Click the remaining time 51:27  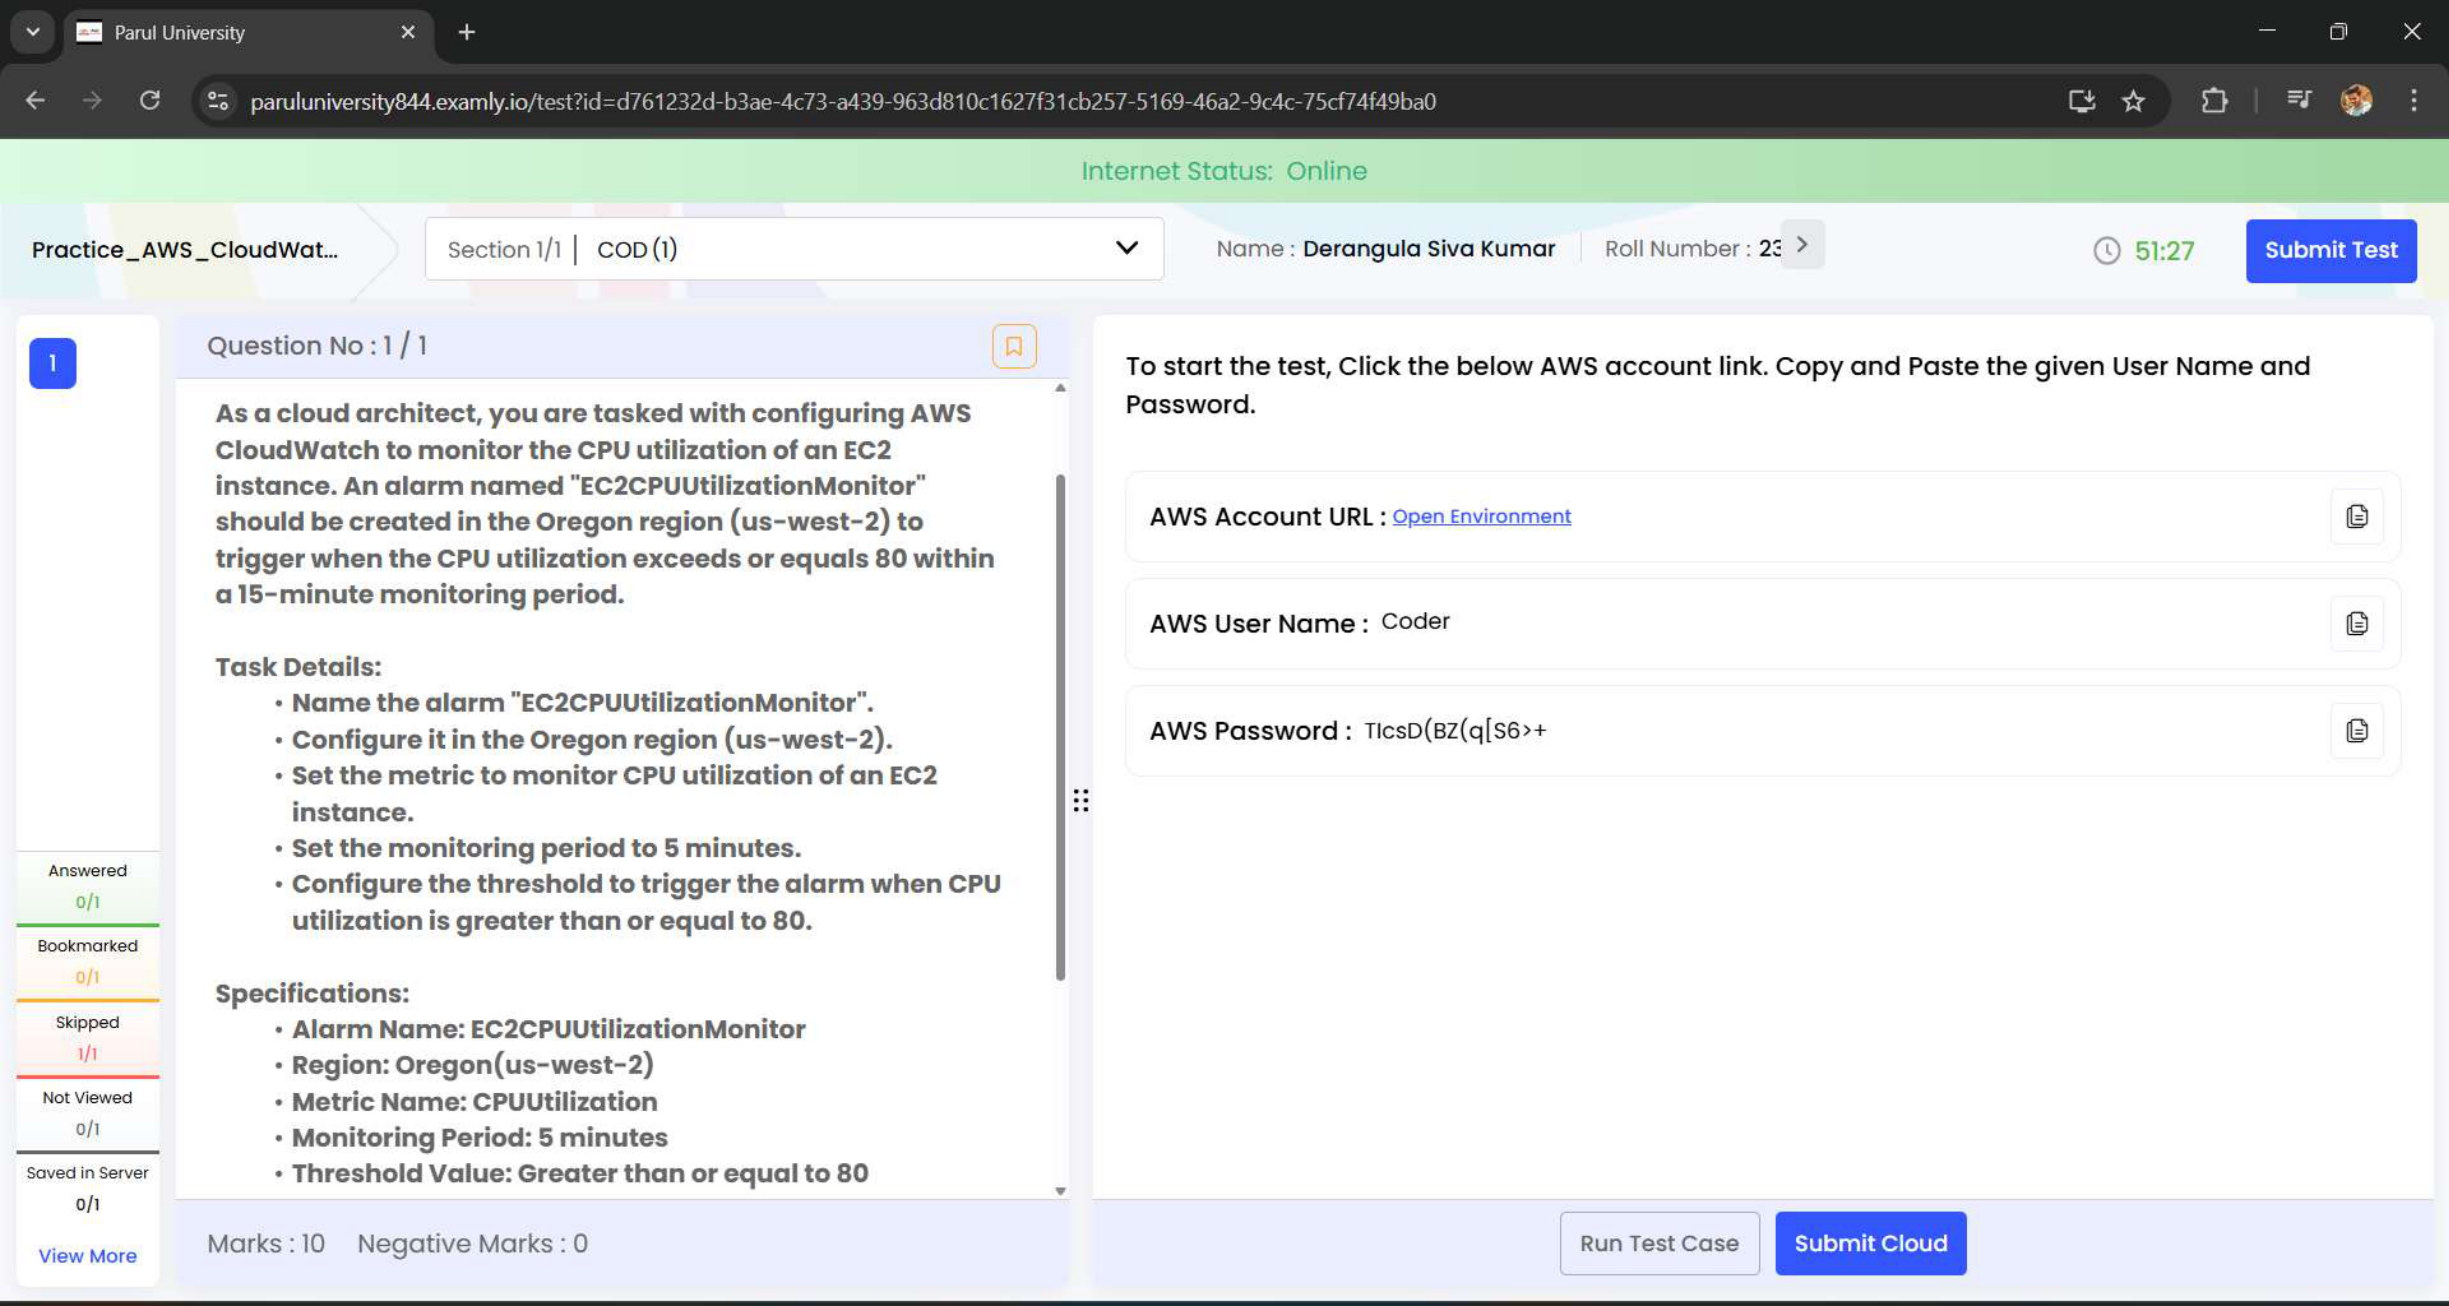2164,251
